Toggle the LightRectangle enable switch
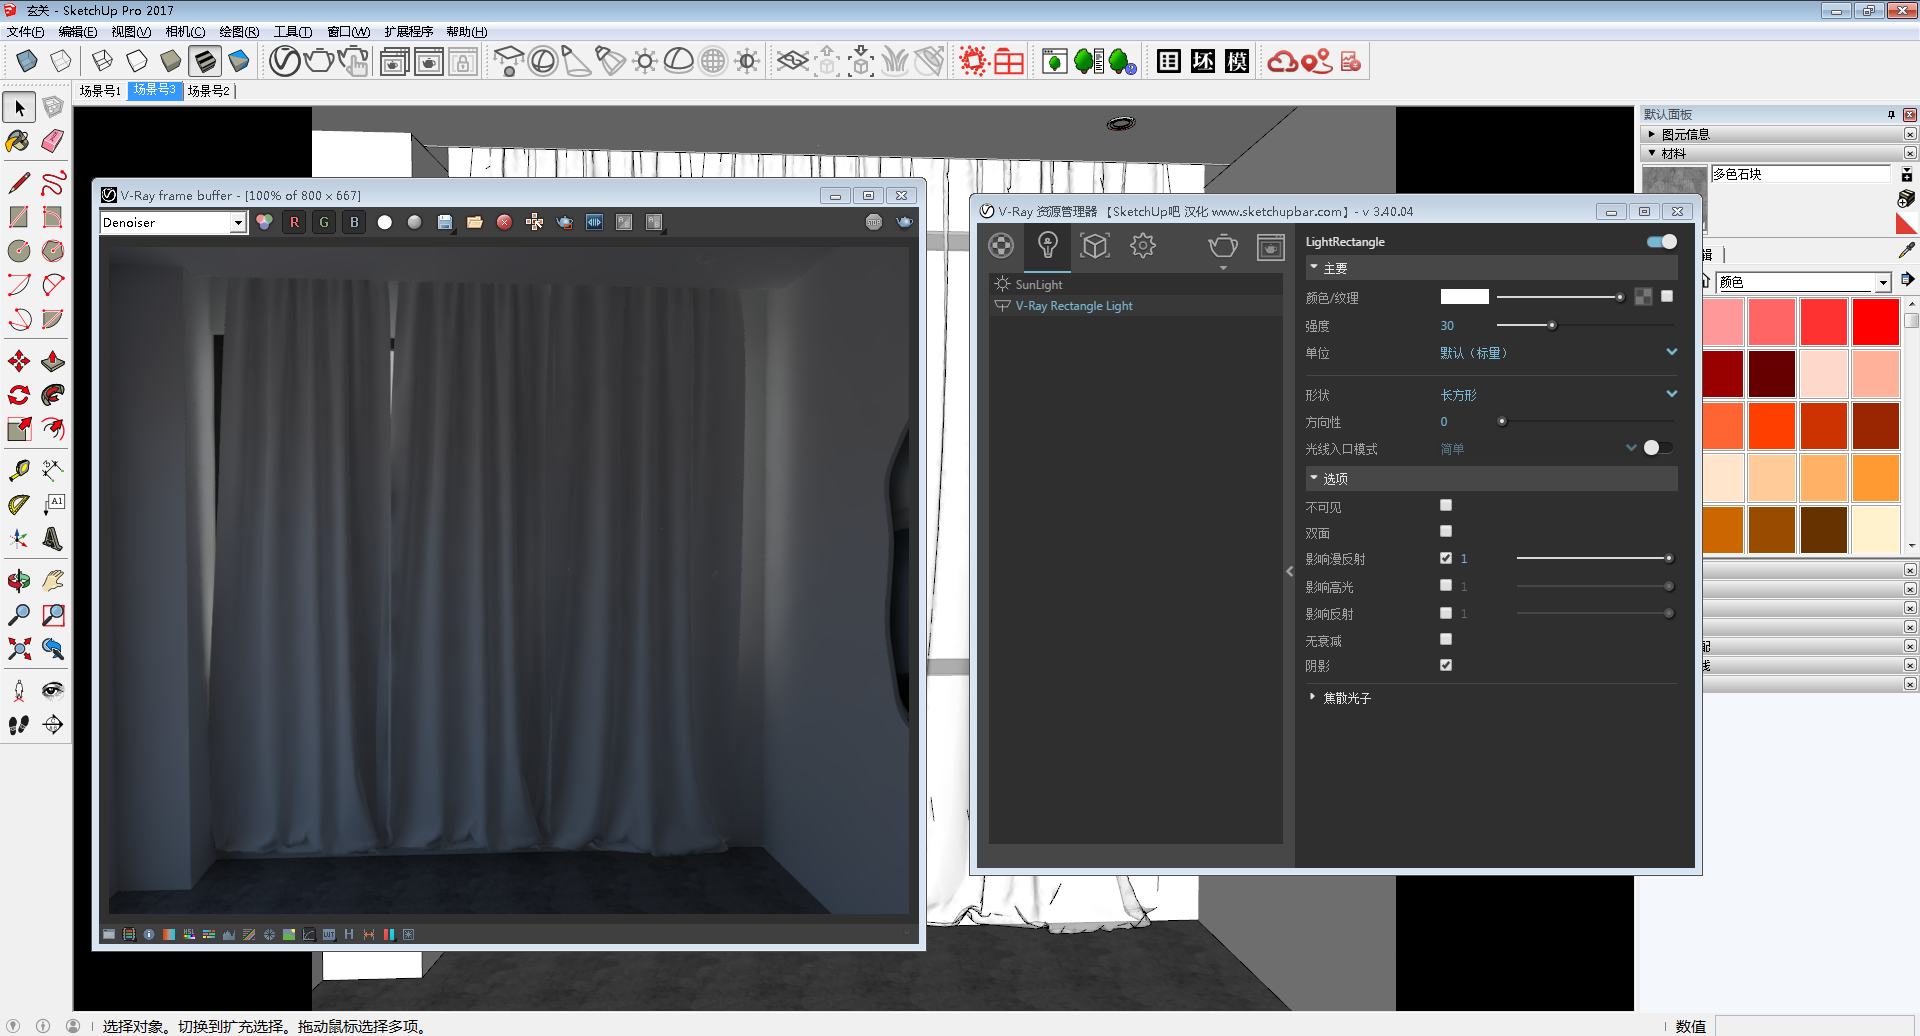The width and height of the screenshot is (1920, 1036). 1661,242
